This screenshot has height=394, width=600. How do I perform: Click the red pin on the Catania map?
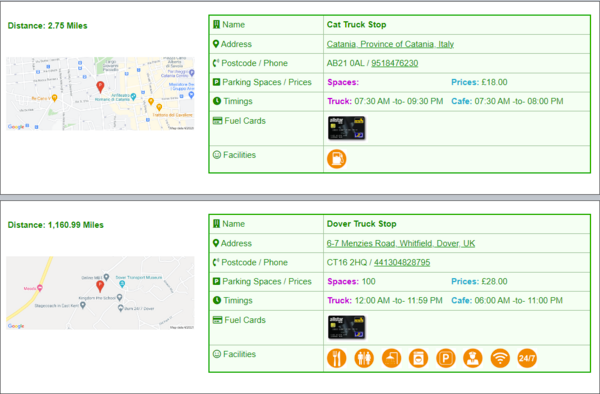point(100,87)
